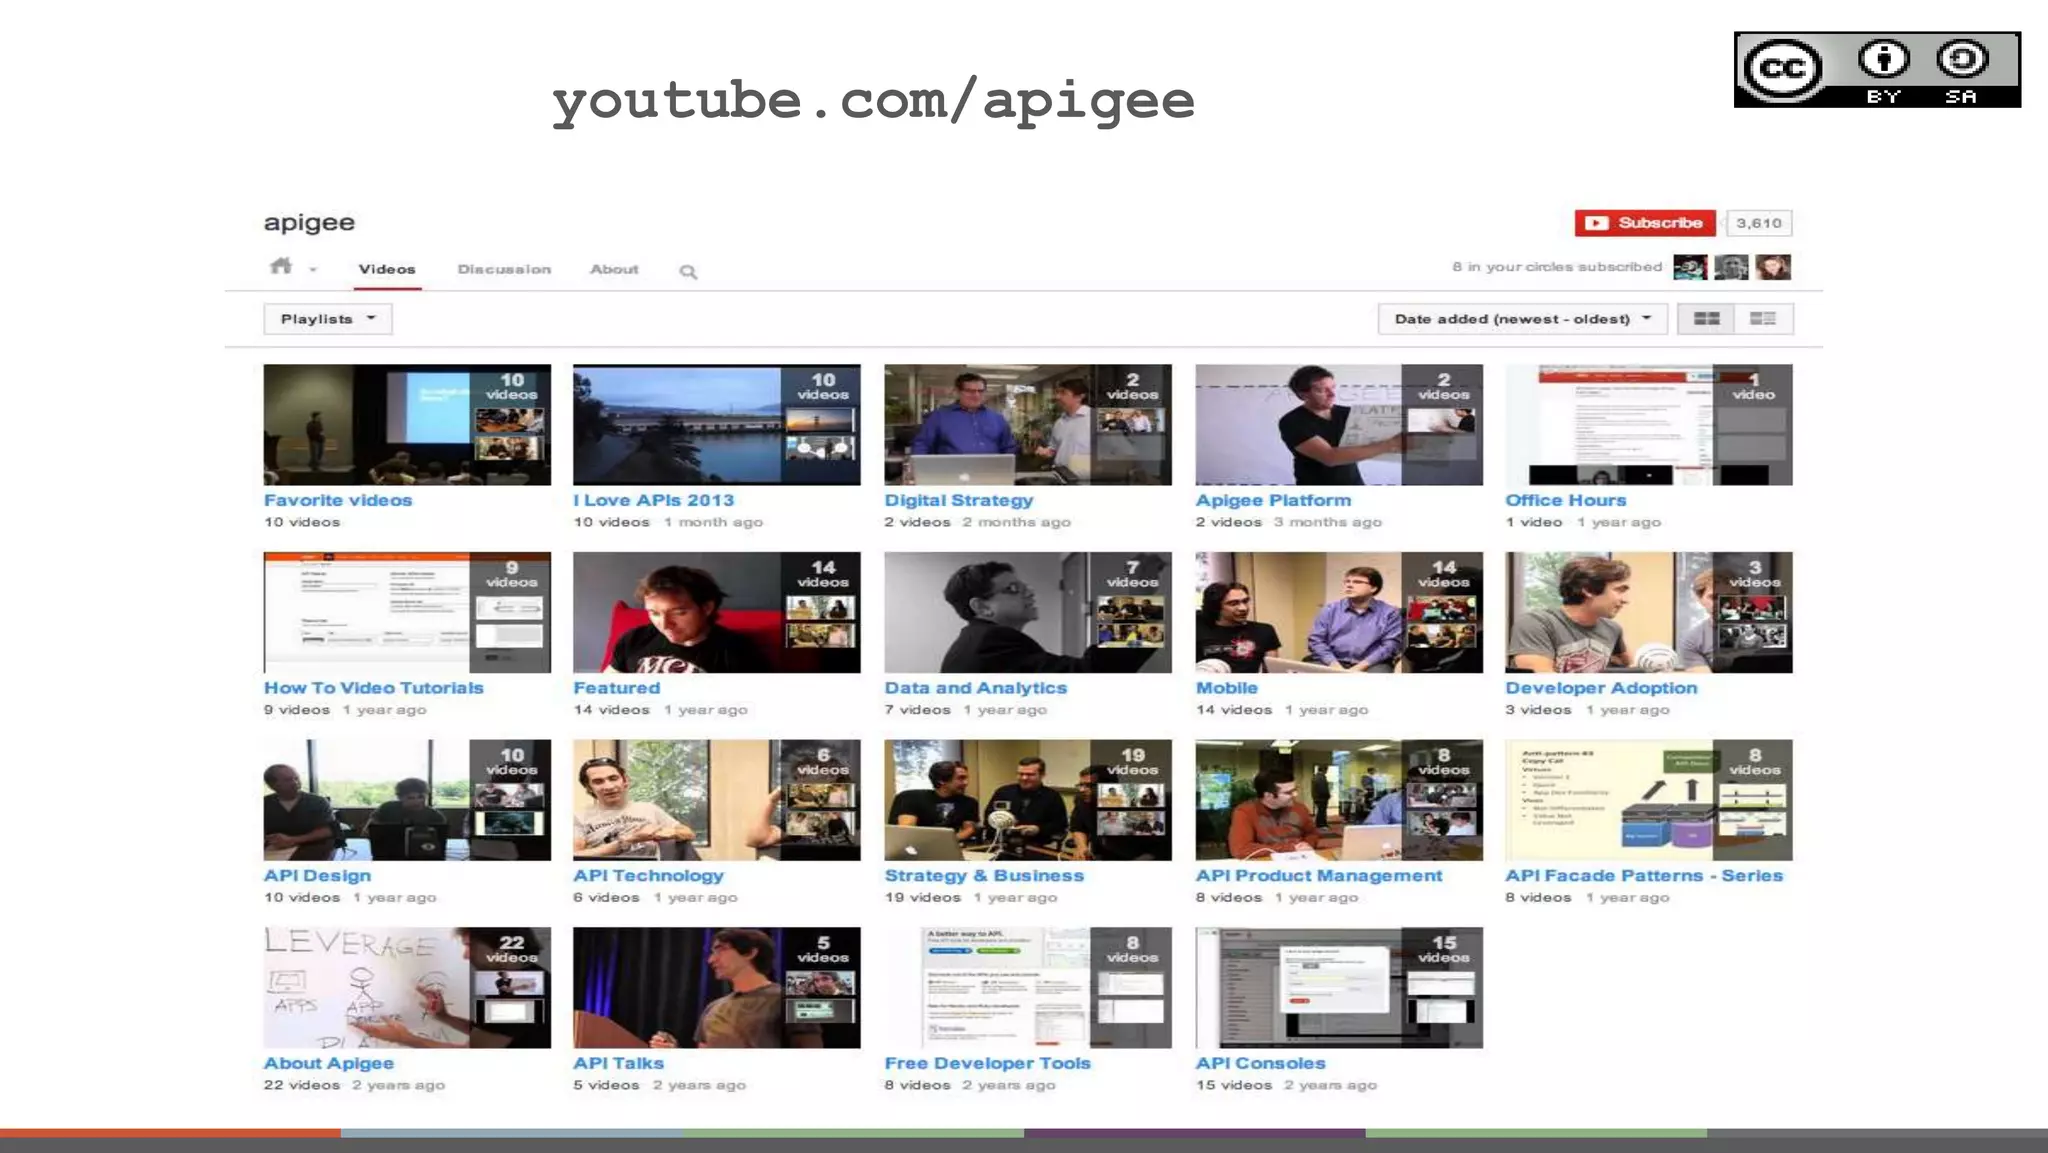This screenshot has width=2048, height=1153.
Task: Click the '8 in your circles subscribed' text
Action: click(x=1557, y=267)
